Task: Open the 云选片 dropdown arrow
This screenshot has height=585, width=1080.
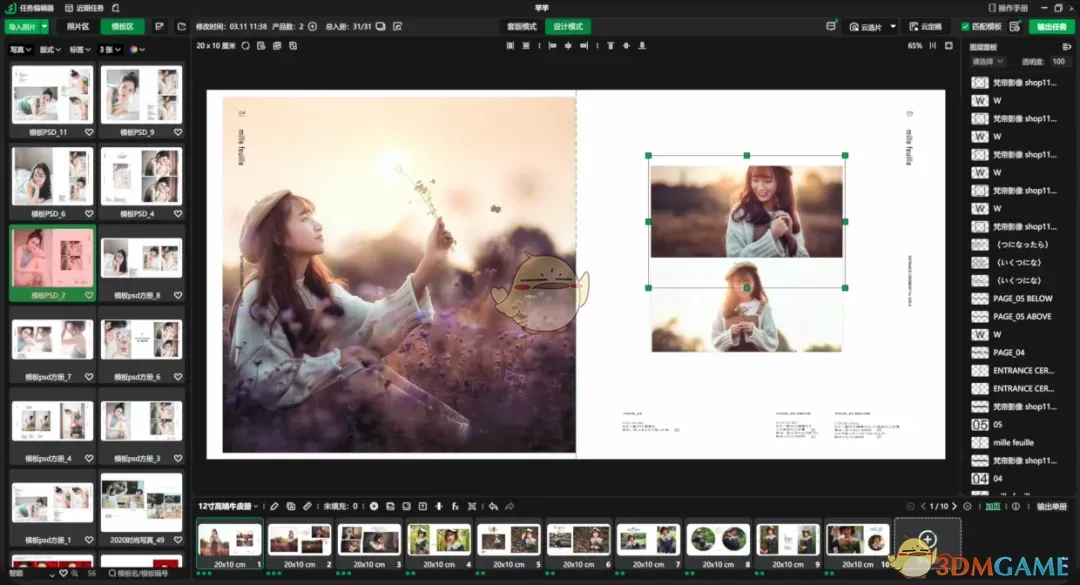Action: tap(892, 27)
